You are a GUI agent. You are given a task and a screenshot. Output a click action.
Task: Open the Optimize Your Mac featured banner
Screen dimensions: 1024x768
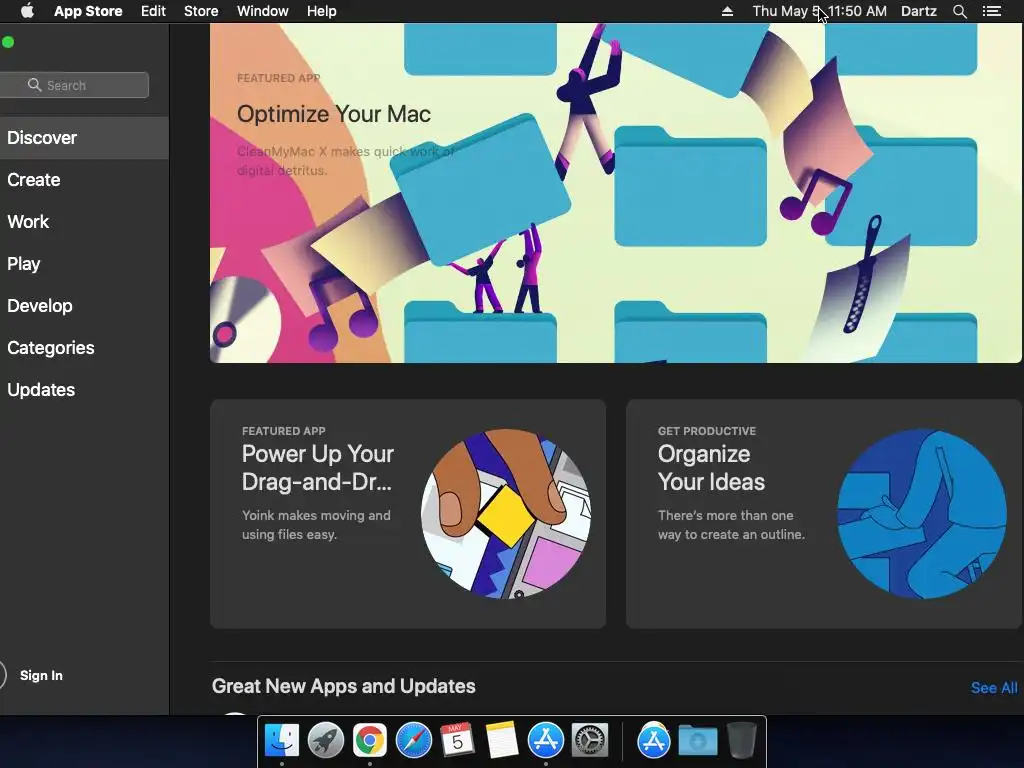(615, 193)
